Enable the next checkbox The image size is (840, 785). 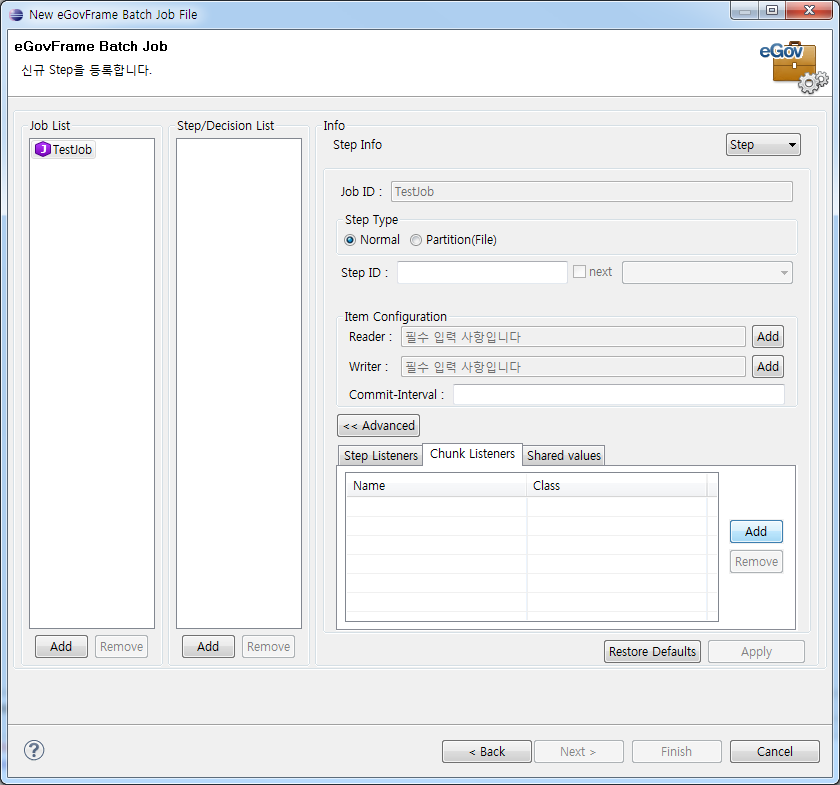click(579, 272)
